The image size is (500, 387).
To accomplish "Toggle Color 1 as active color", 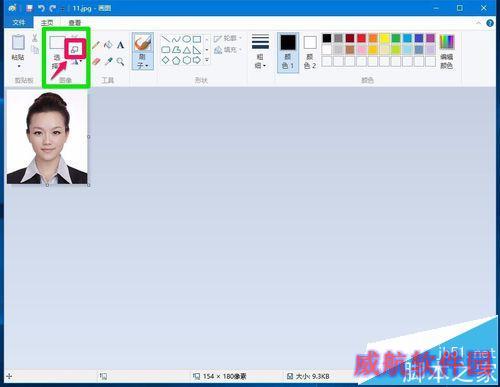I will pyautogui.click(x=288, y=53).
